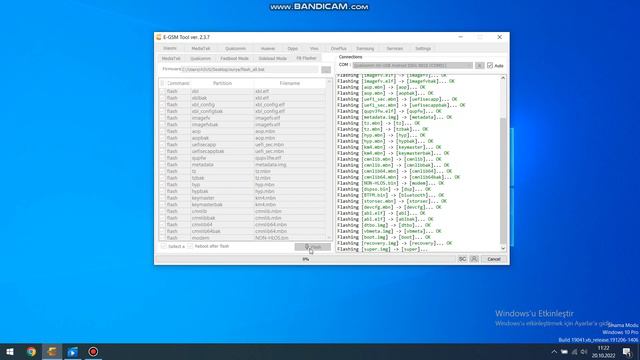Click the NON-HLOS.bin filename cell
The image size is (640, 360).
(x=271, y=238)
